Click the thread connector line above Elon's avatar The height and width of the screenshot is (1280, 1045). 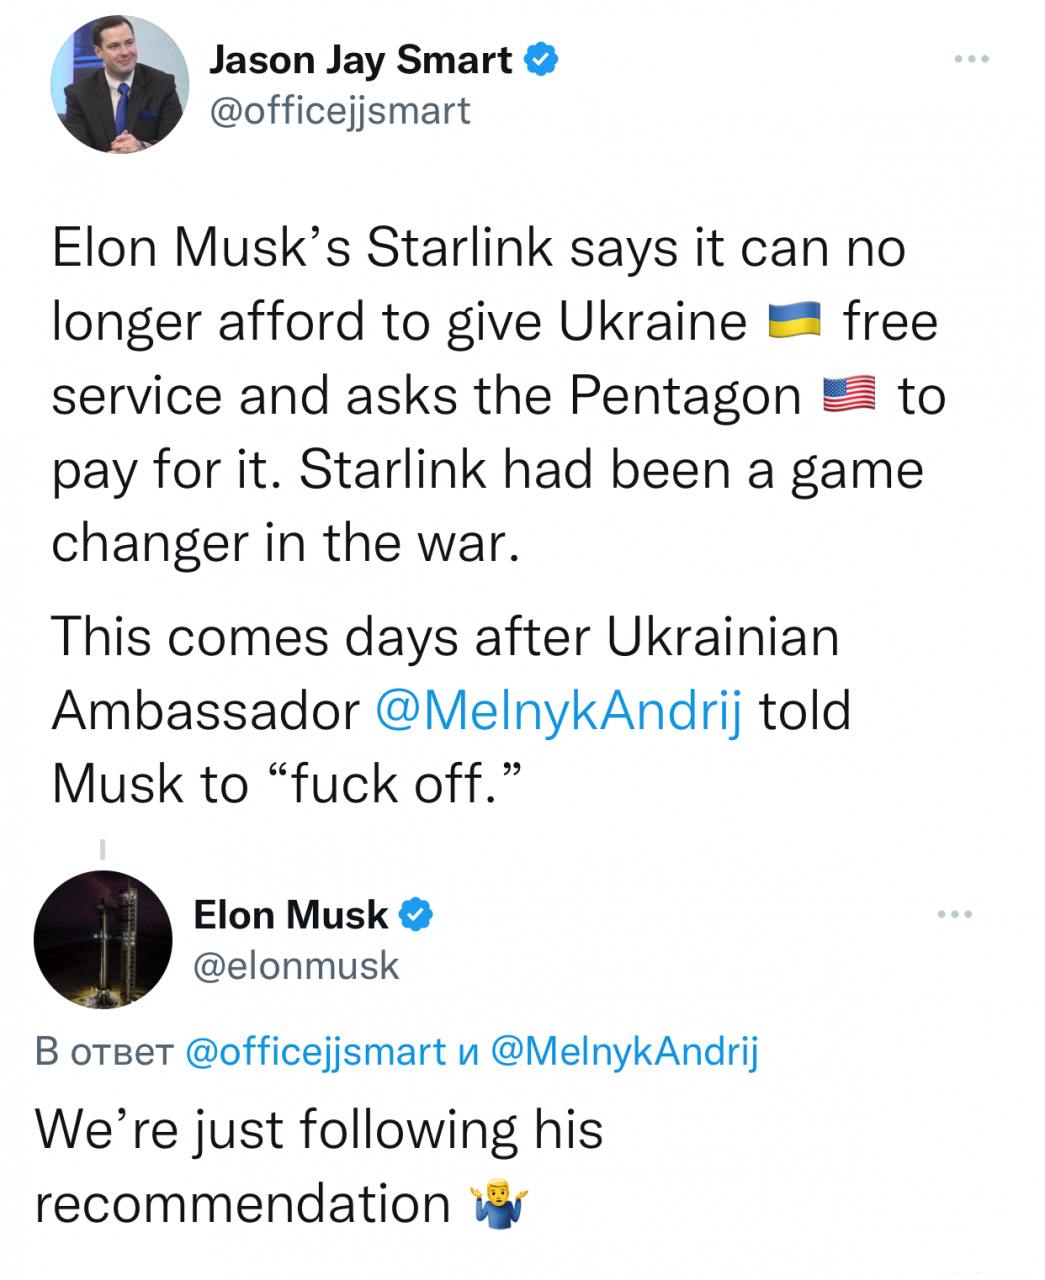tap(102, 851)
